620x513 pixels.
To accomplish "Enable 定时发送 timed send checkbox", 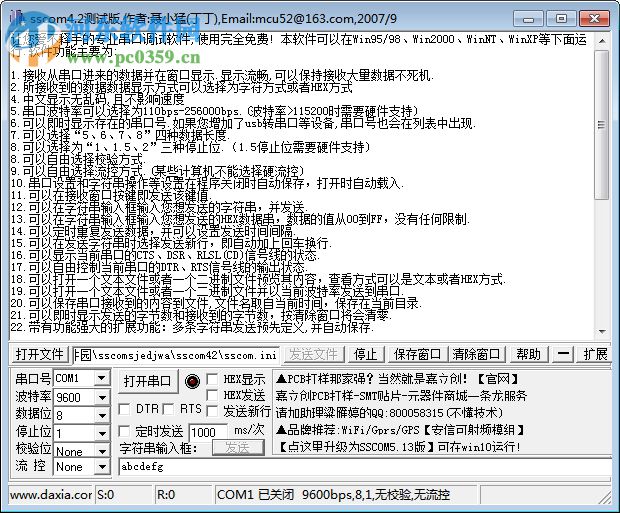I will click(124, 431).
